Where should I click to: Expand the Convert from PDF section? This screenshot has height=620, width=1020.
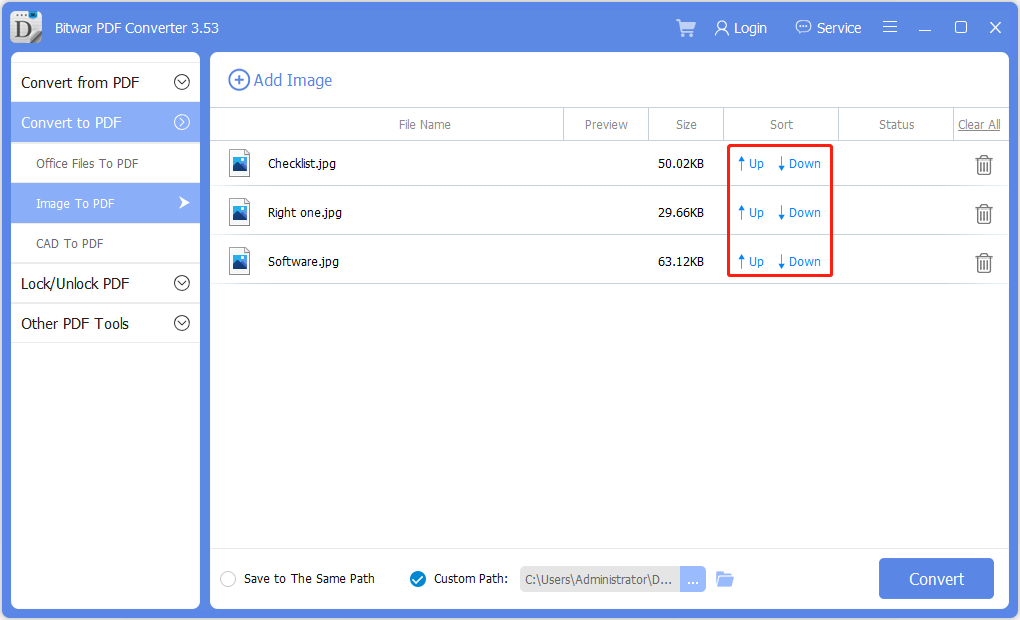click(x=181, y=82)
